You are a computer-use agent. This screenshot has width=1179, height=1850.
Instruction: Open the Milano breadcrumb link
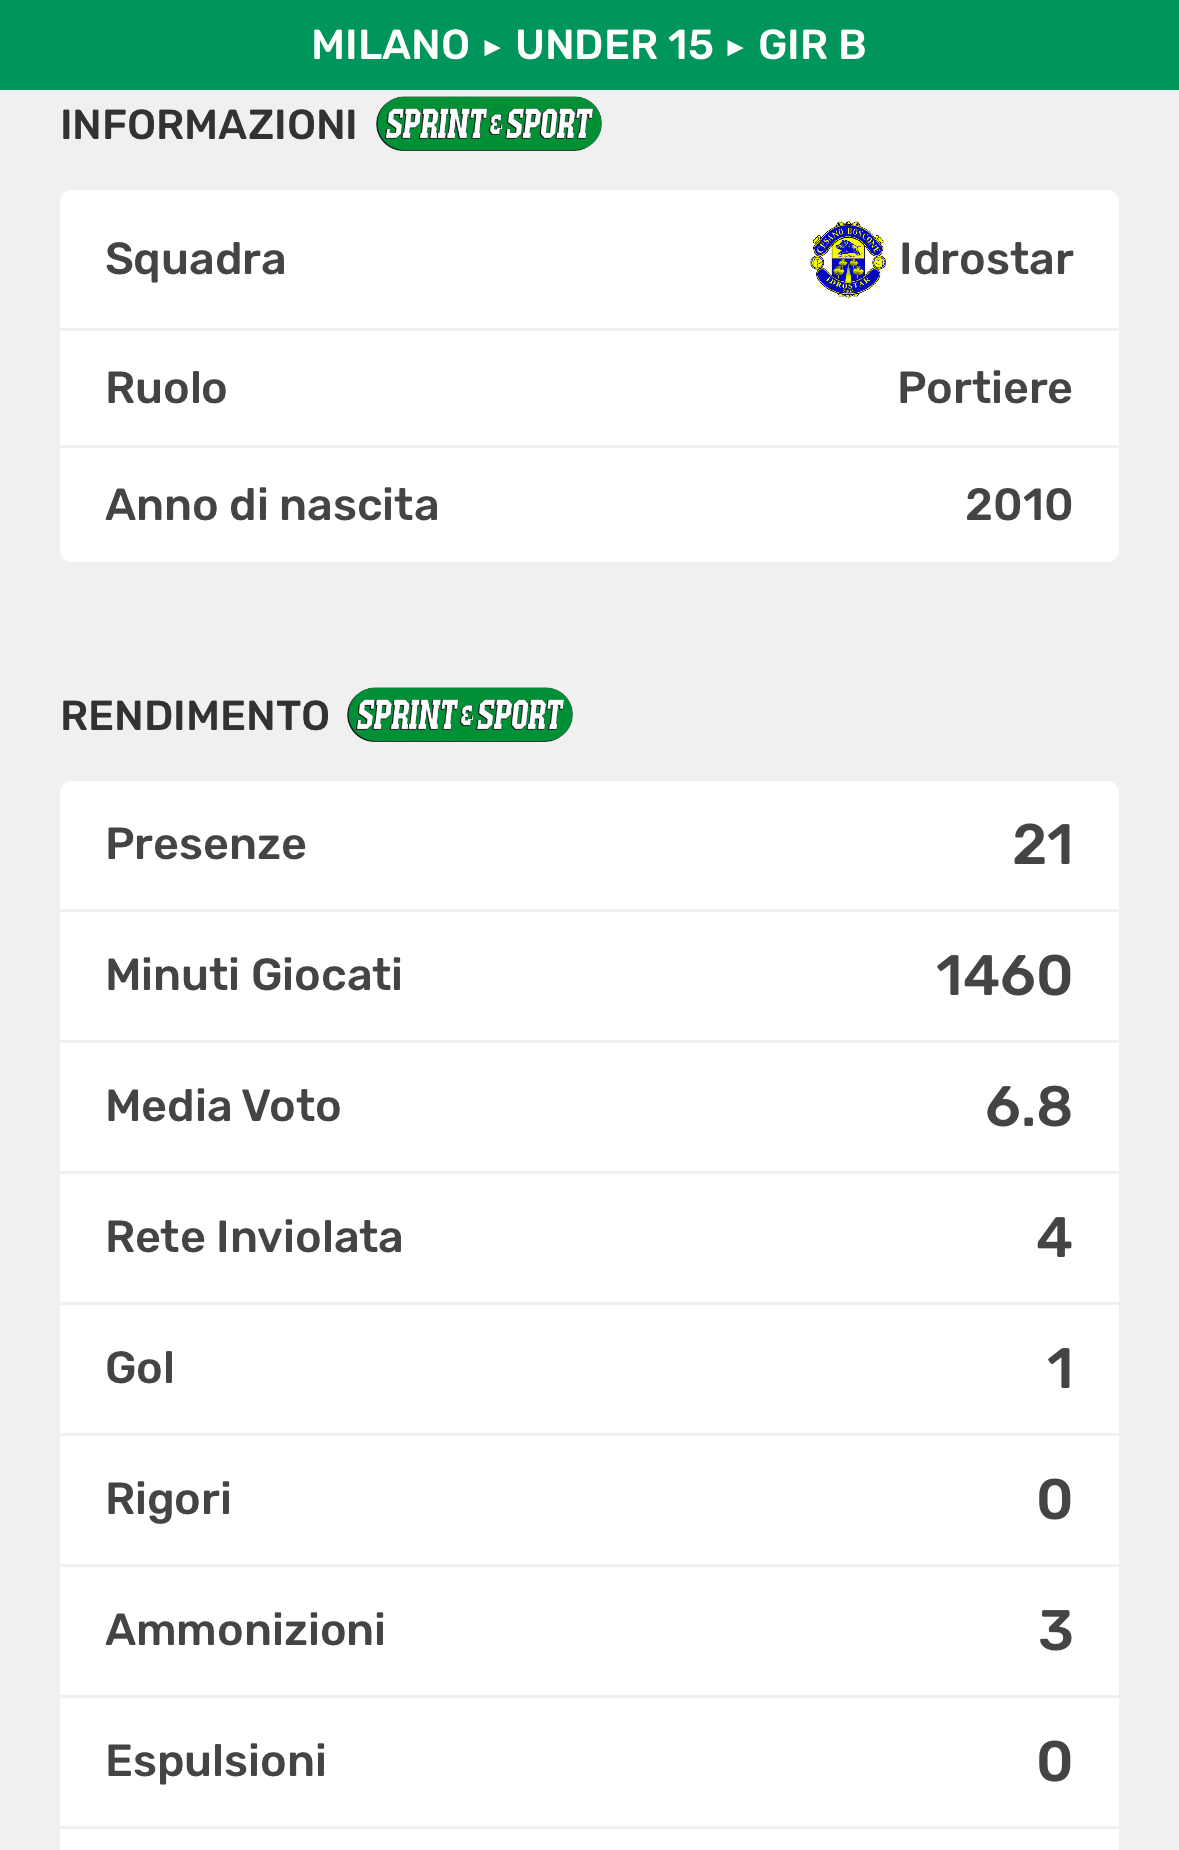[x=390, y=45]
